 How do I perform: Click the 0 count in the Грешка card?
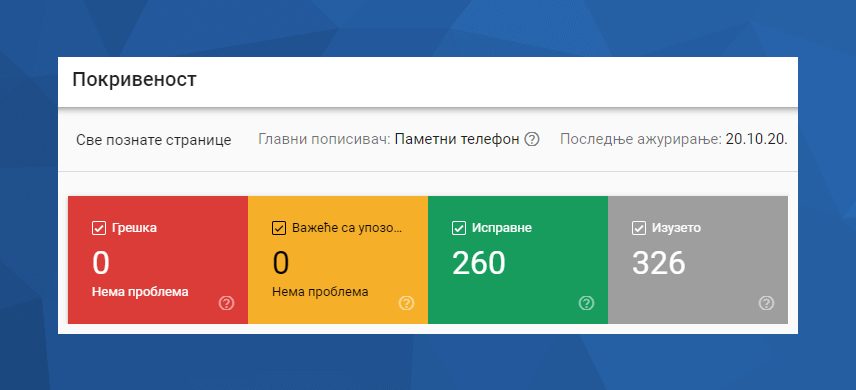[101, 263]
